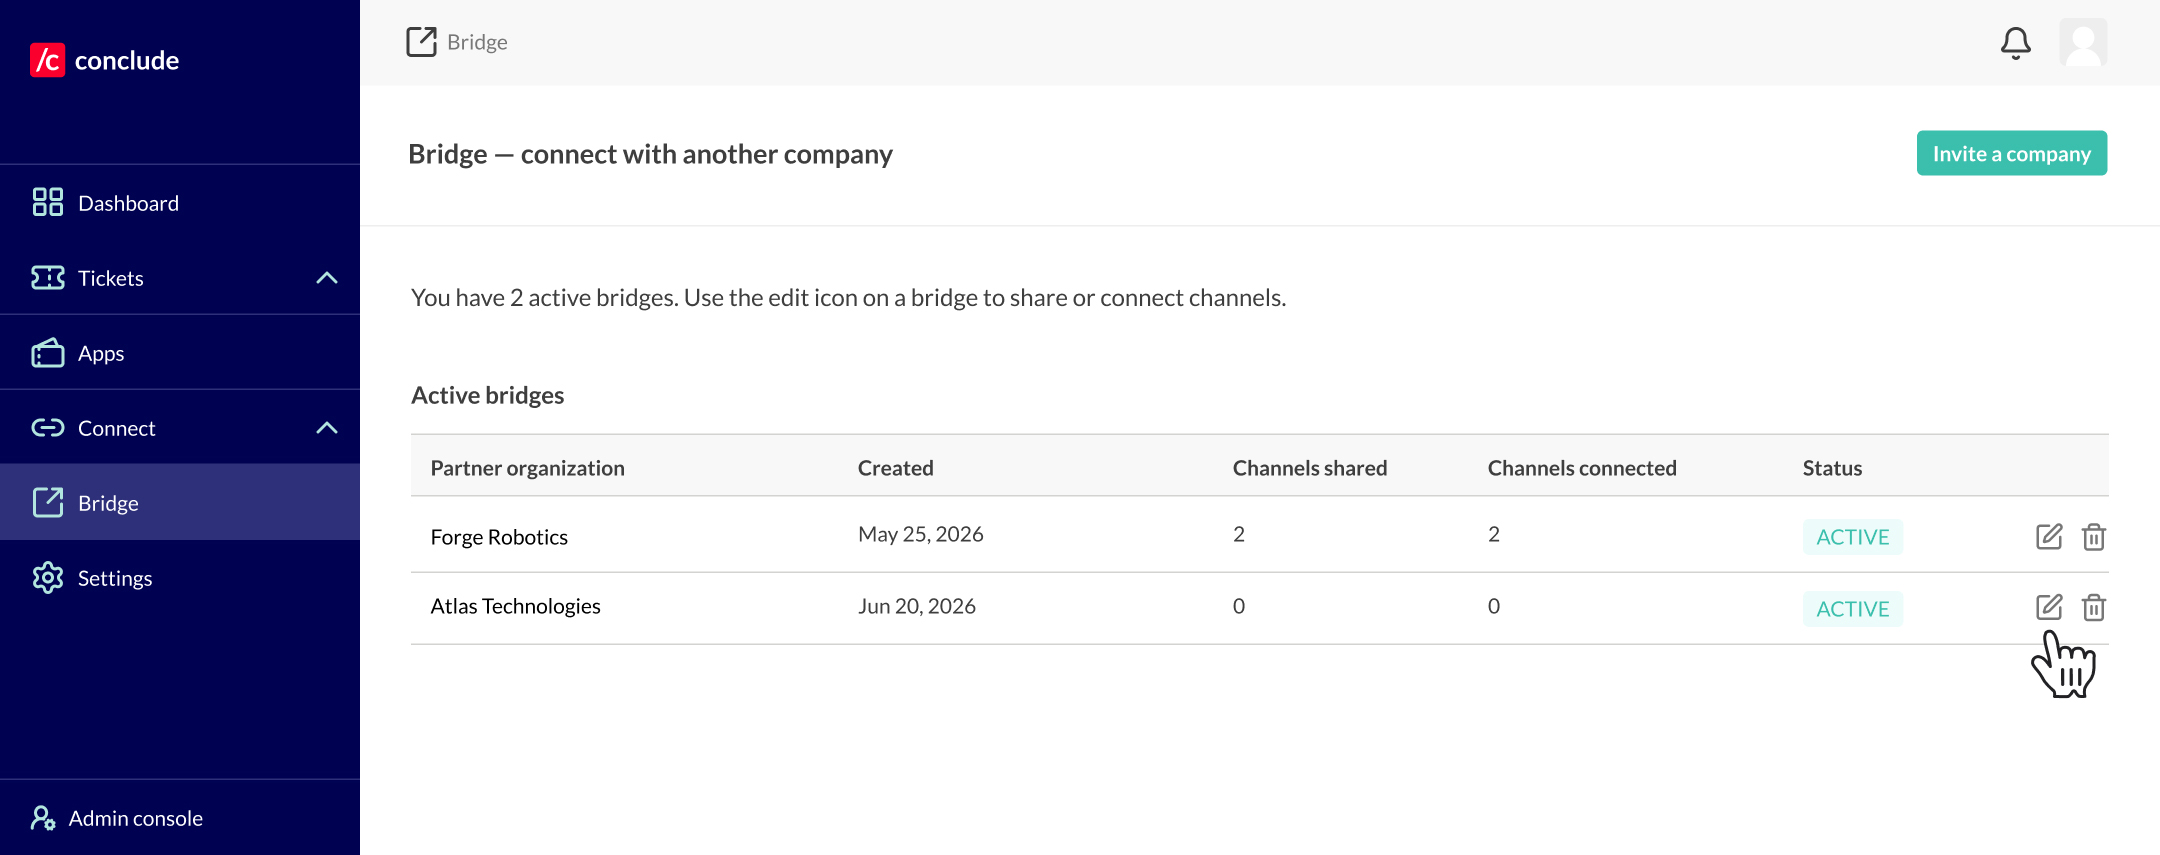Click Invite a company button
The image size is (2160, 855).
(2012, 153)
